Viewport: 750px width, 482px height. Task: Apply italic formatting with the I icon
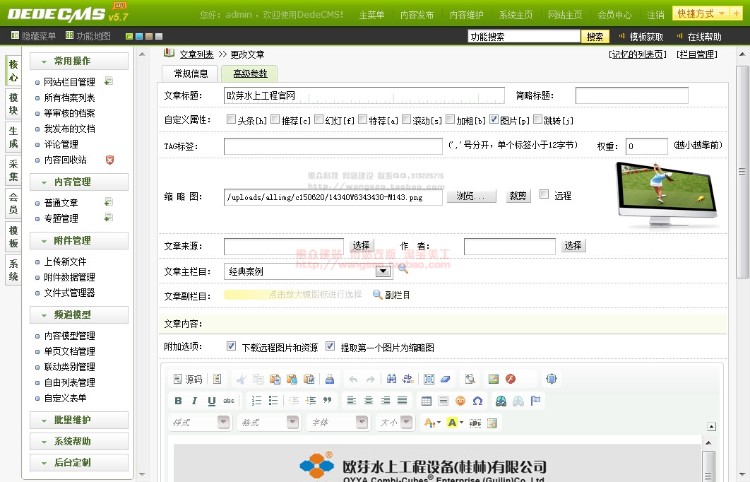click(x=195, y=401)
